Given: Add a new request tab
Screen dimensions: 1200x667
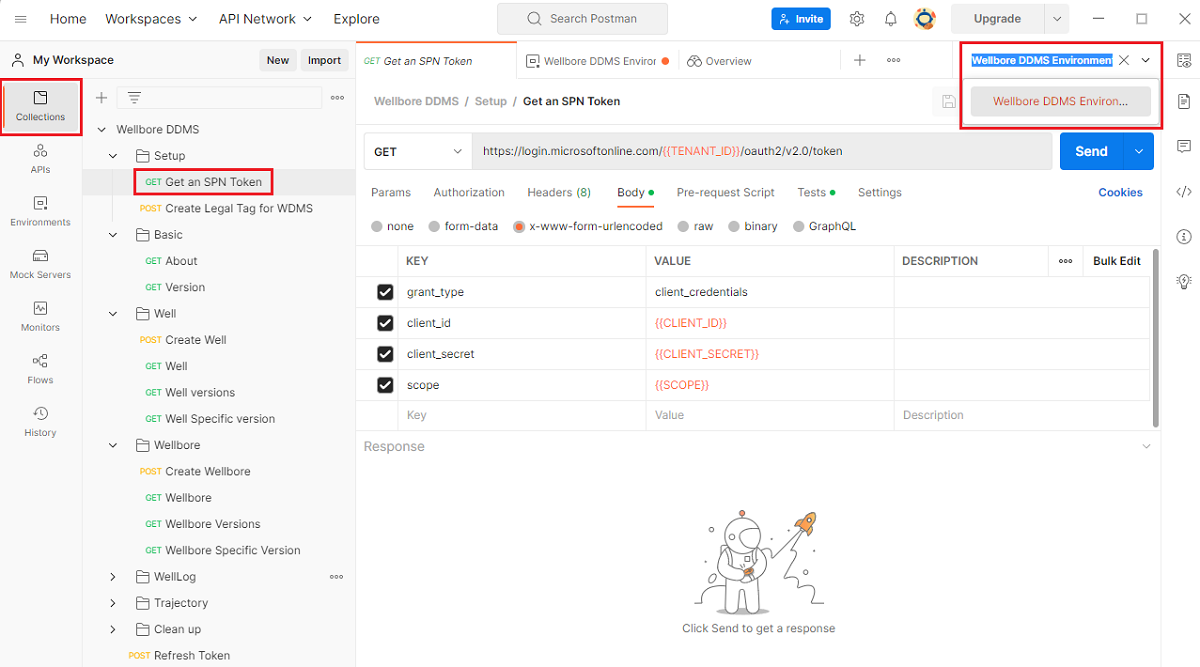Looking at the screenshot, I should (860, 60).
